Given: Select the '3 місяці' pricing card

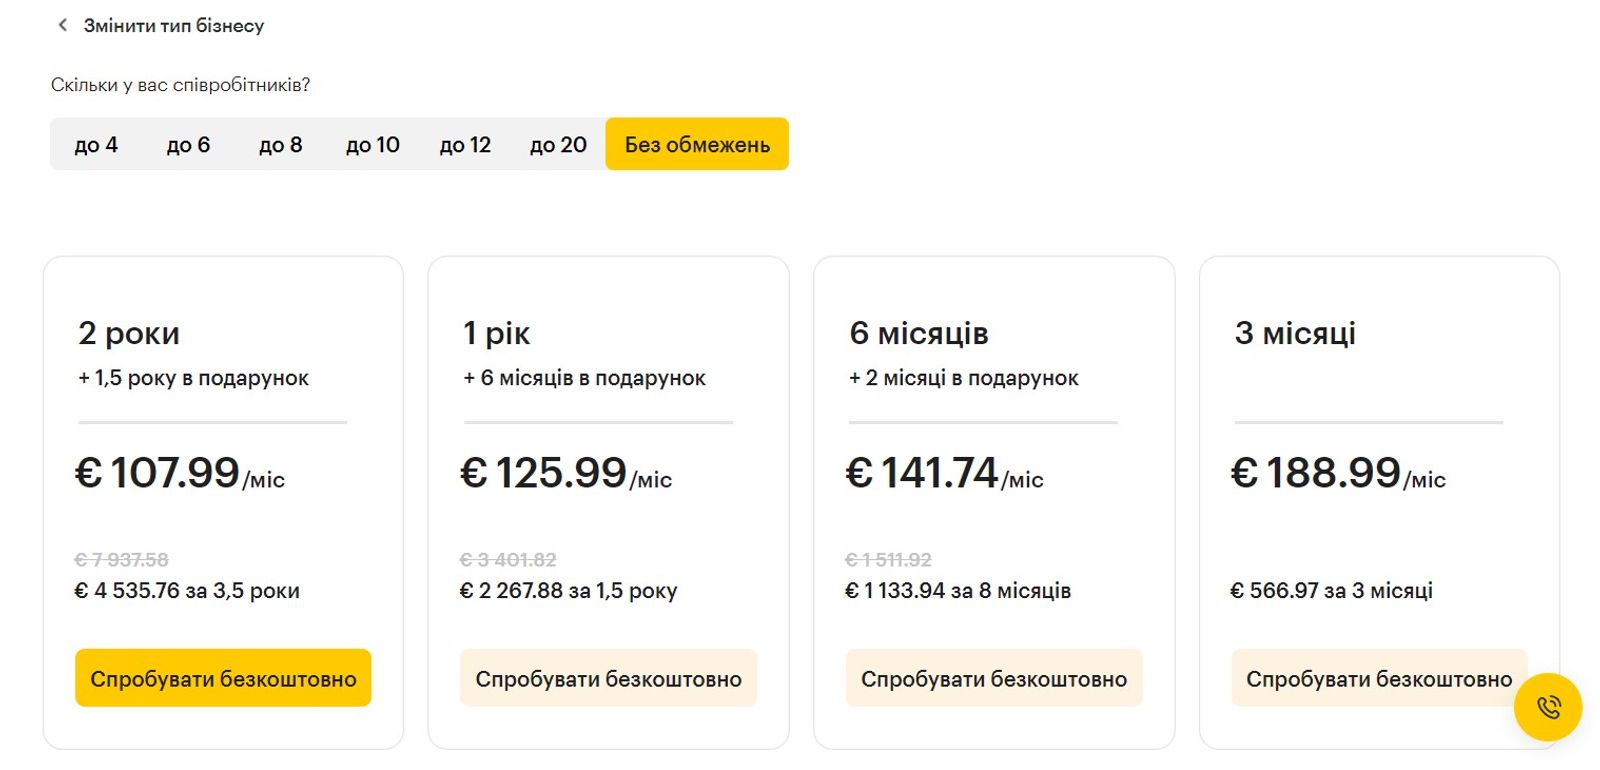Looking at the screenshot, I should tap(1380, 420).
